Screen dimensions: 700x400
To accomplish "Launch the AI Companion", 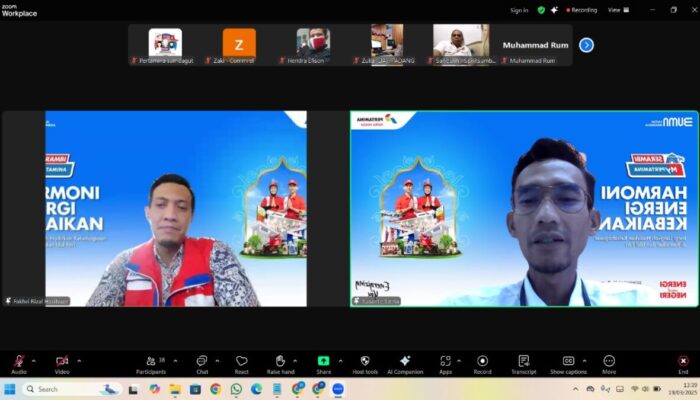I will pos(405,361).
